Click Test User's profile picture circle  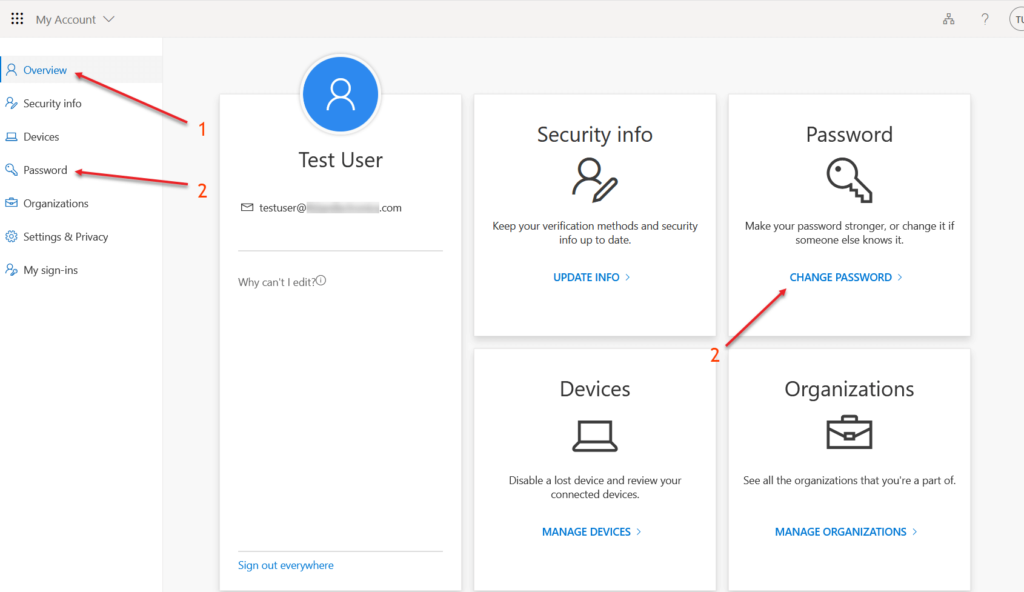[340, 93]
